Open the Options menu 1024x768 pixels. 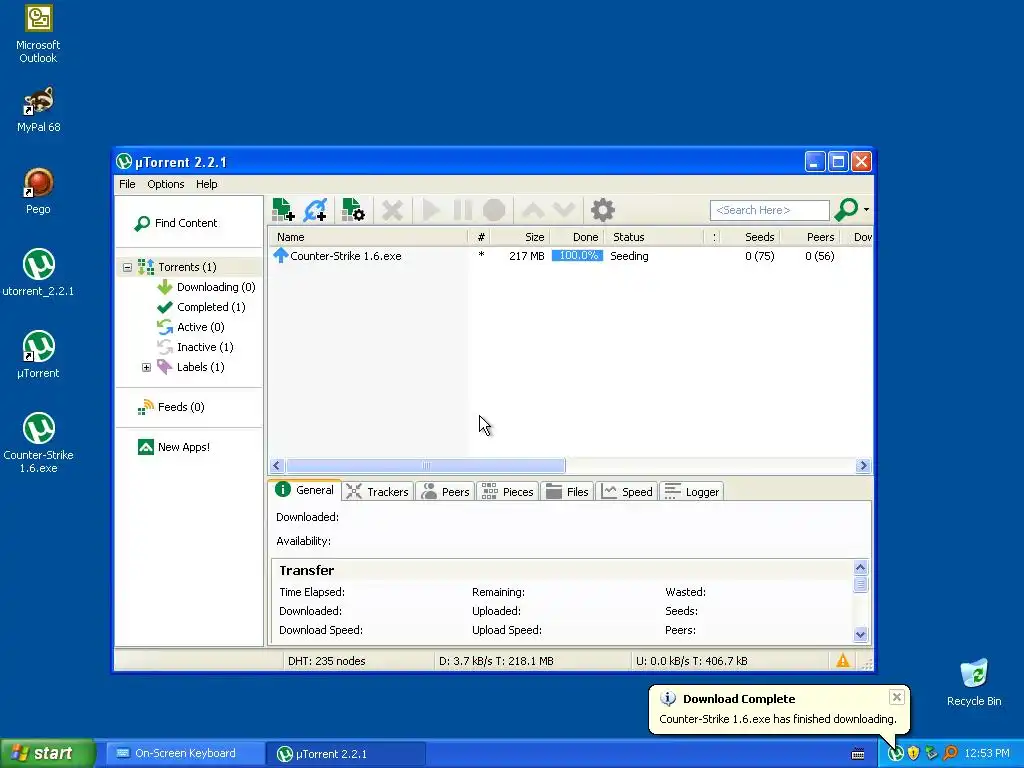tap(165, 184)
